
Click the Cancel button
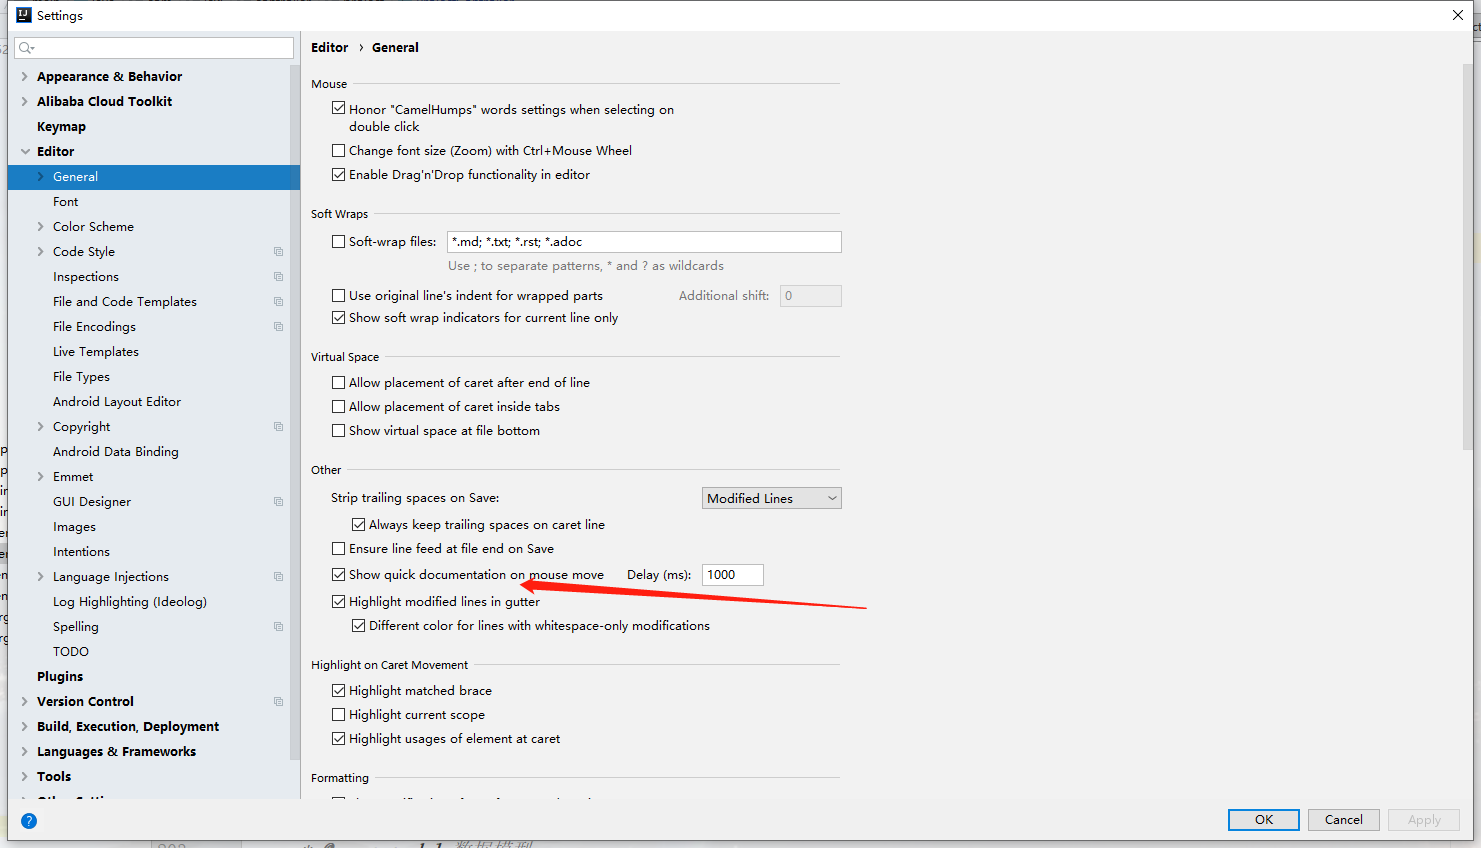click(x=1344, y=820)
